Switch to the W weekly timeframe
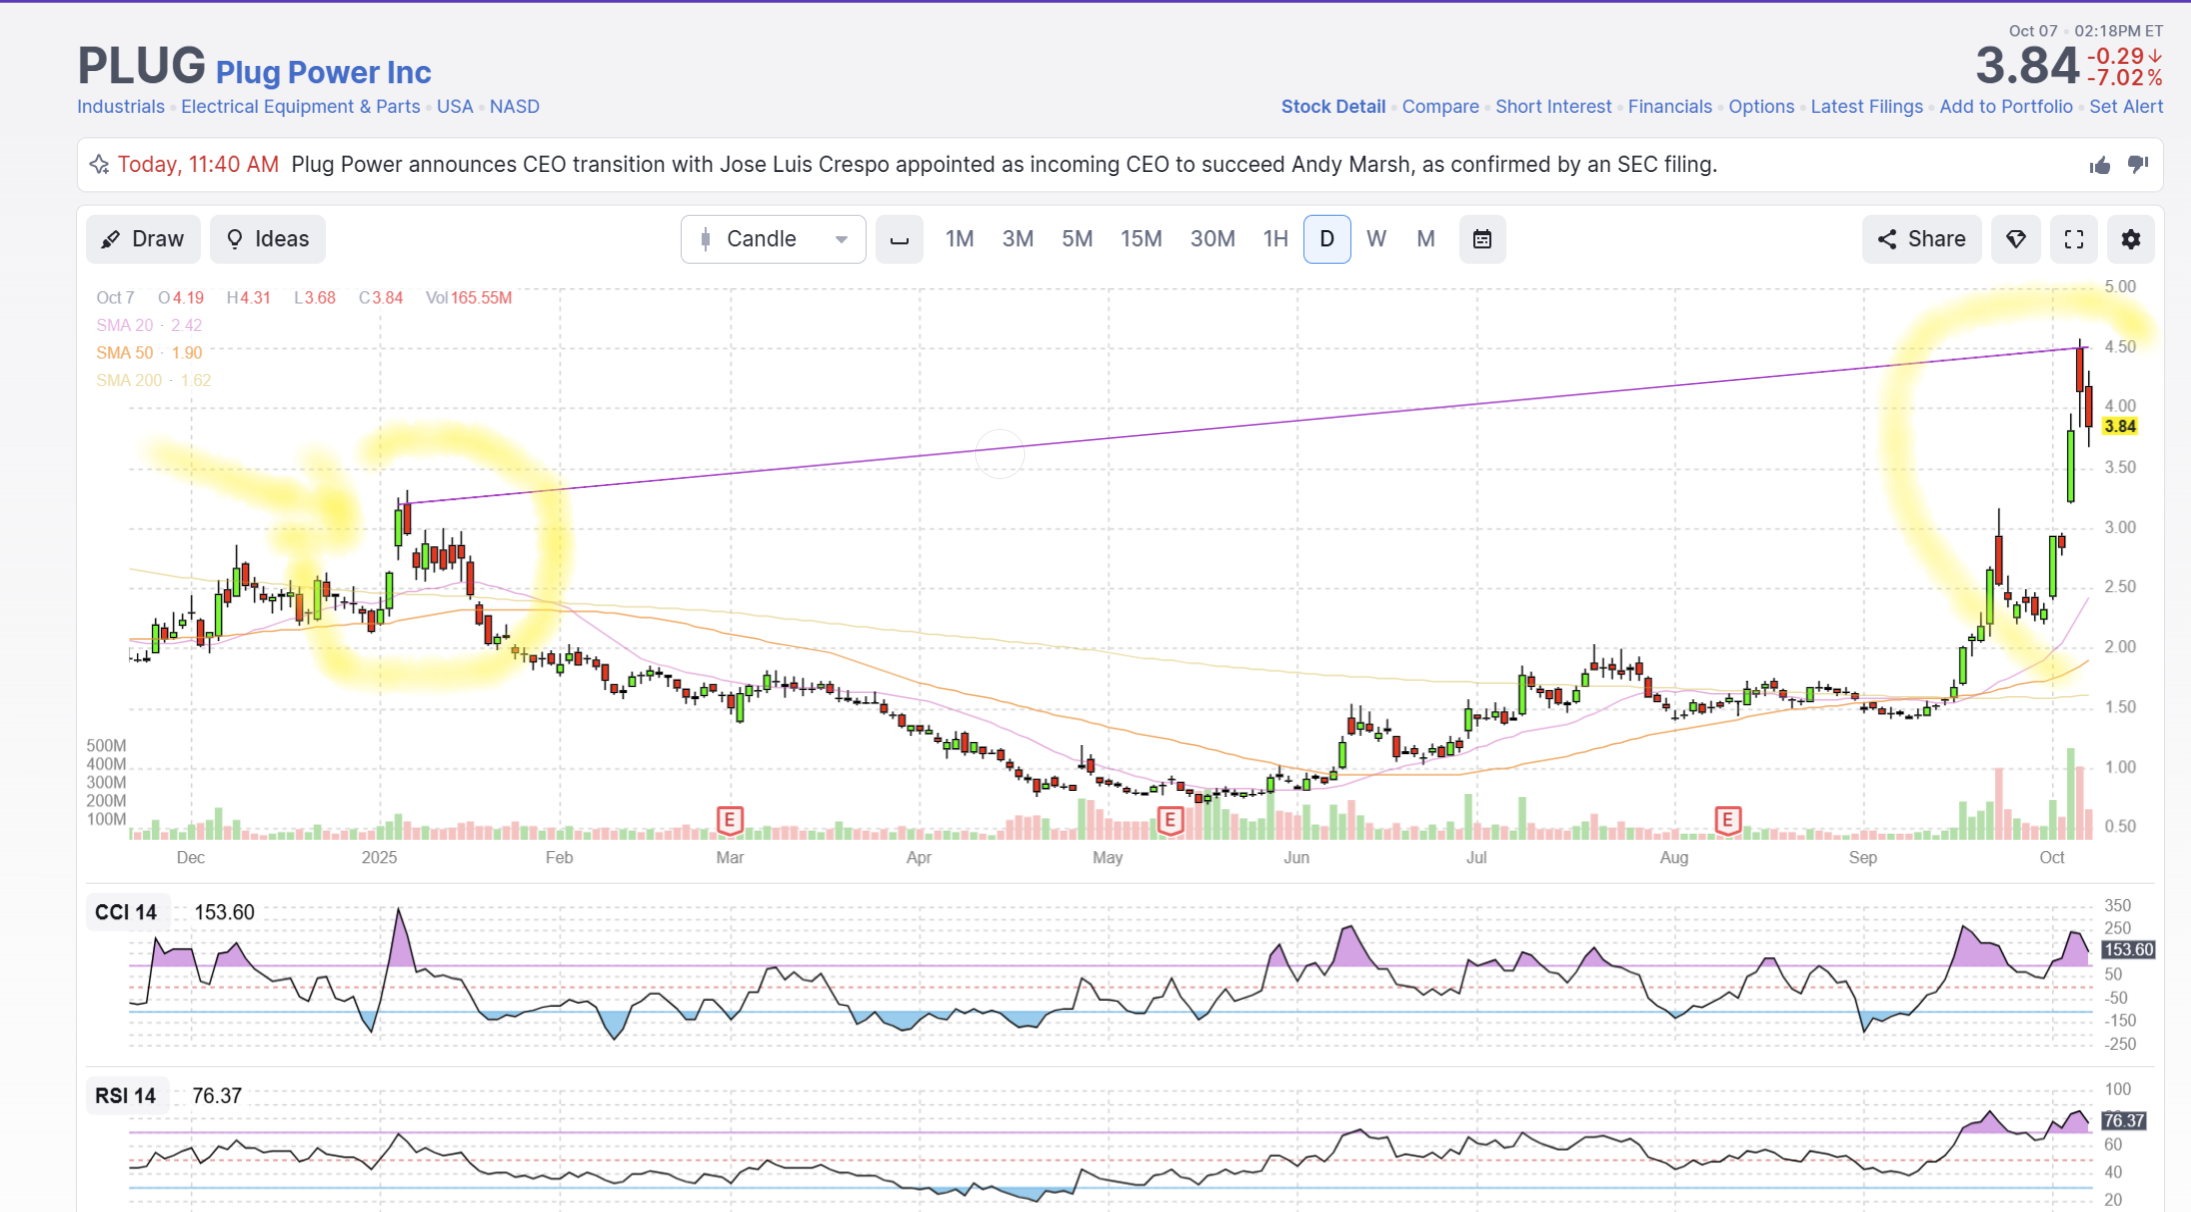 [x=1376, y=239]
